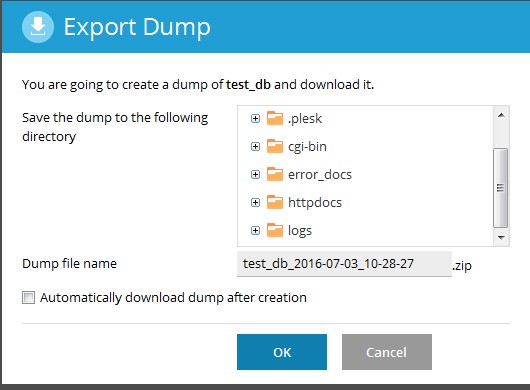Select the httpdocs folder icon
Image resolution: width=530 pixels, height=390 pixels.
click(274, 202)
